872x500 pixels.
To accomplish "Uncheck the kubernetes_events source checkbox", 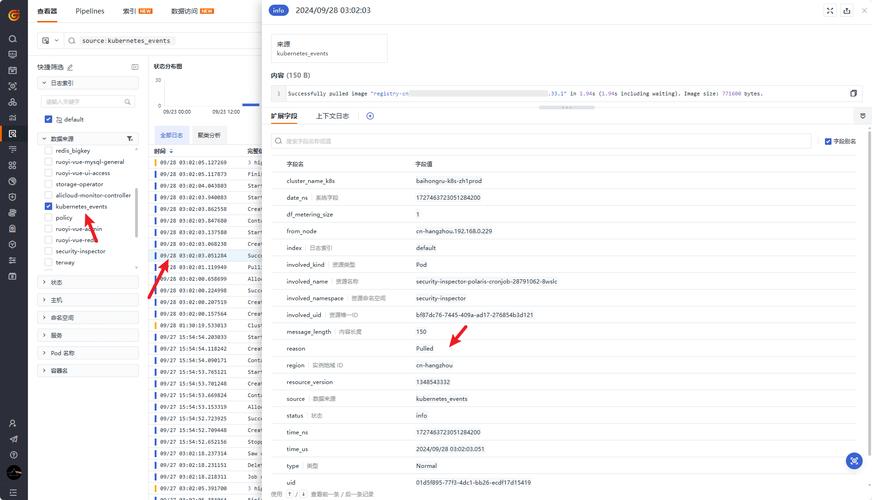I will (48, 206).
